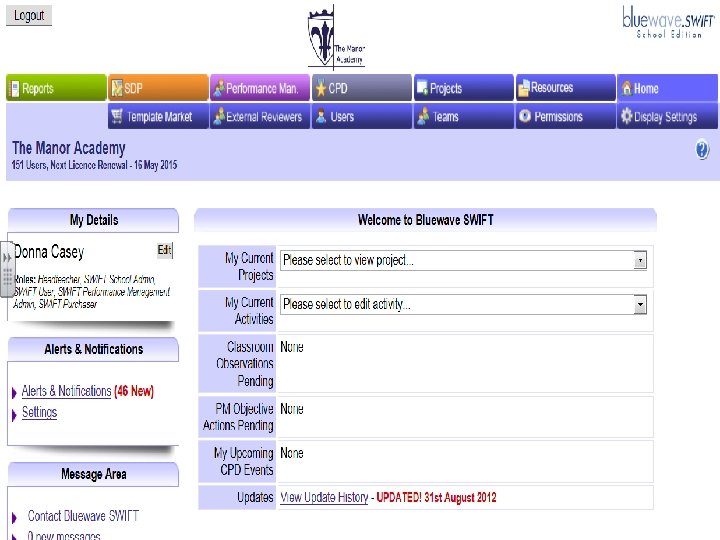
Task: Open the Performance Man. menu tab
Action: pyautogui.click(x=260, y=88)
